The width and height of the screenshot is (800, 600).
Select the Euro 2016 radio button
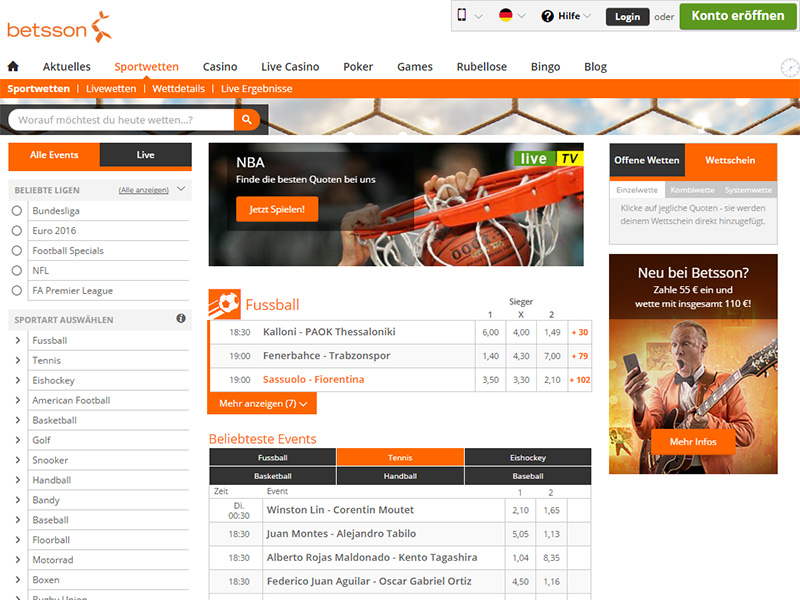click(x=17, y=231)
